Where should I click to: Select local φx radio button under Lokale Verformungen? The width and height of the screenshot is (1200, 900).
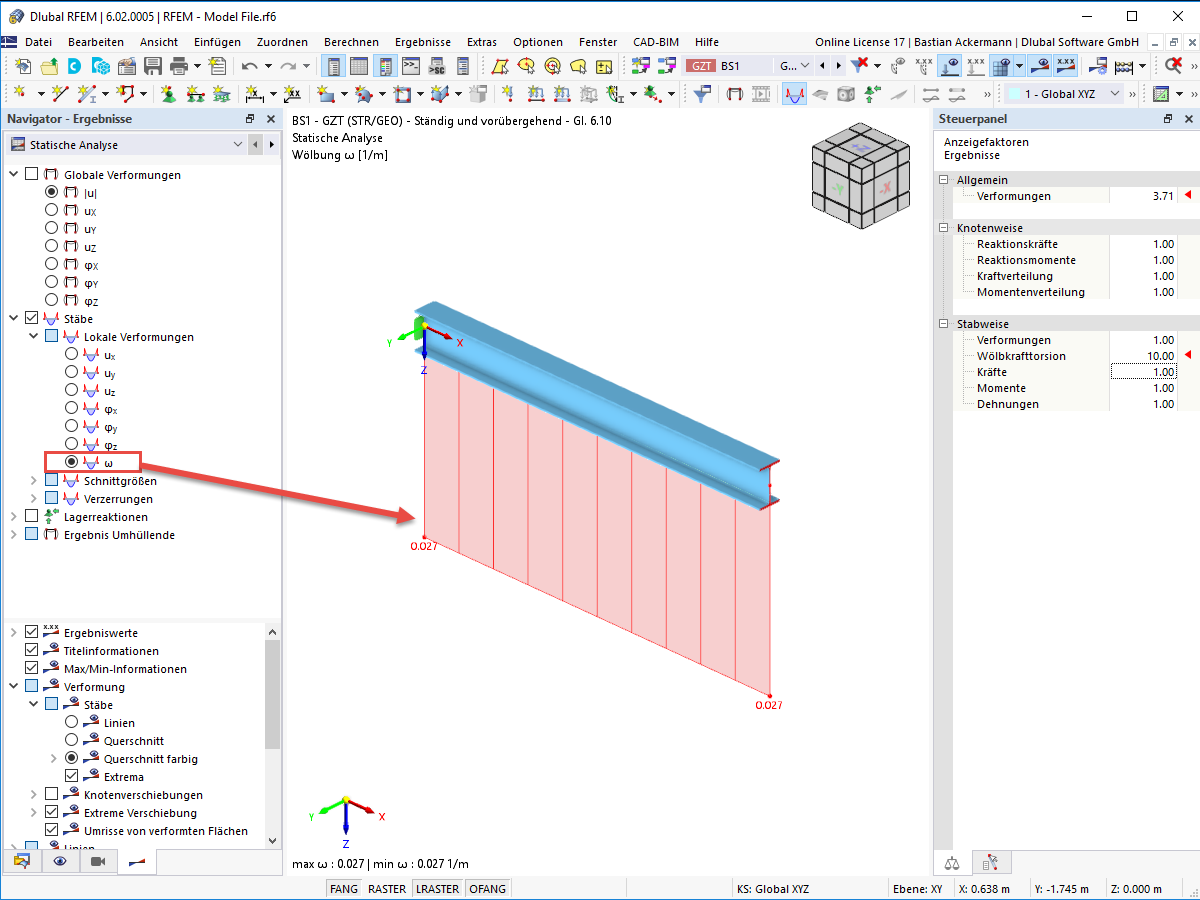point(71,408)
